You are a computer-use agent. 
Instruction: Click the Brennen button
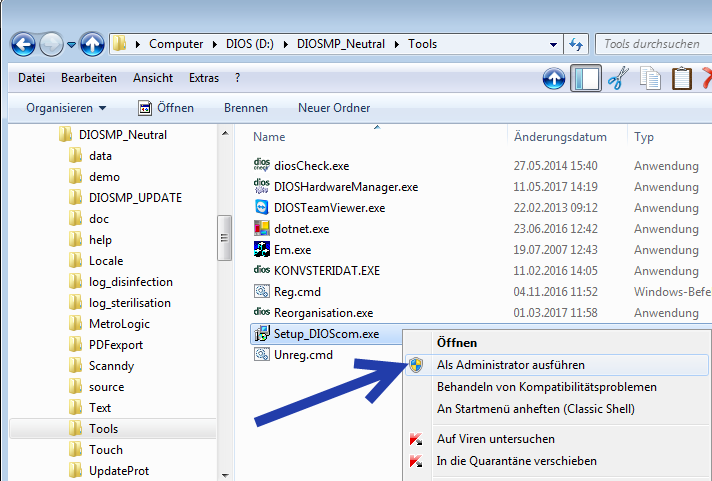pyautogui.click(x=246, y=108)
